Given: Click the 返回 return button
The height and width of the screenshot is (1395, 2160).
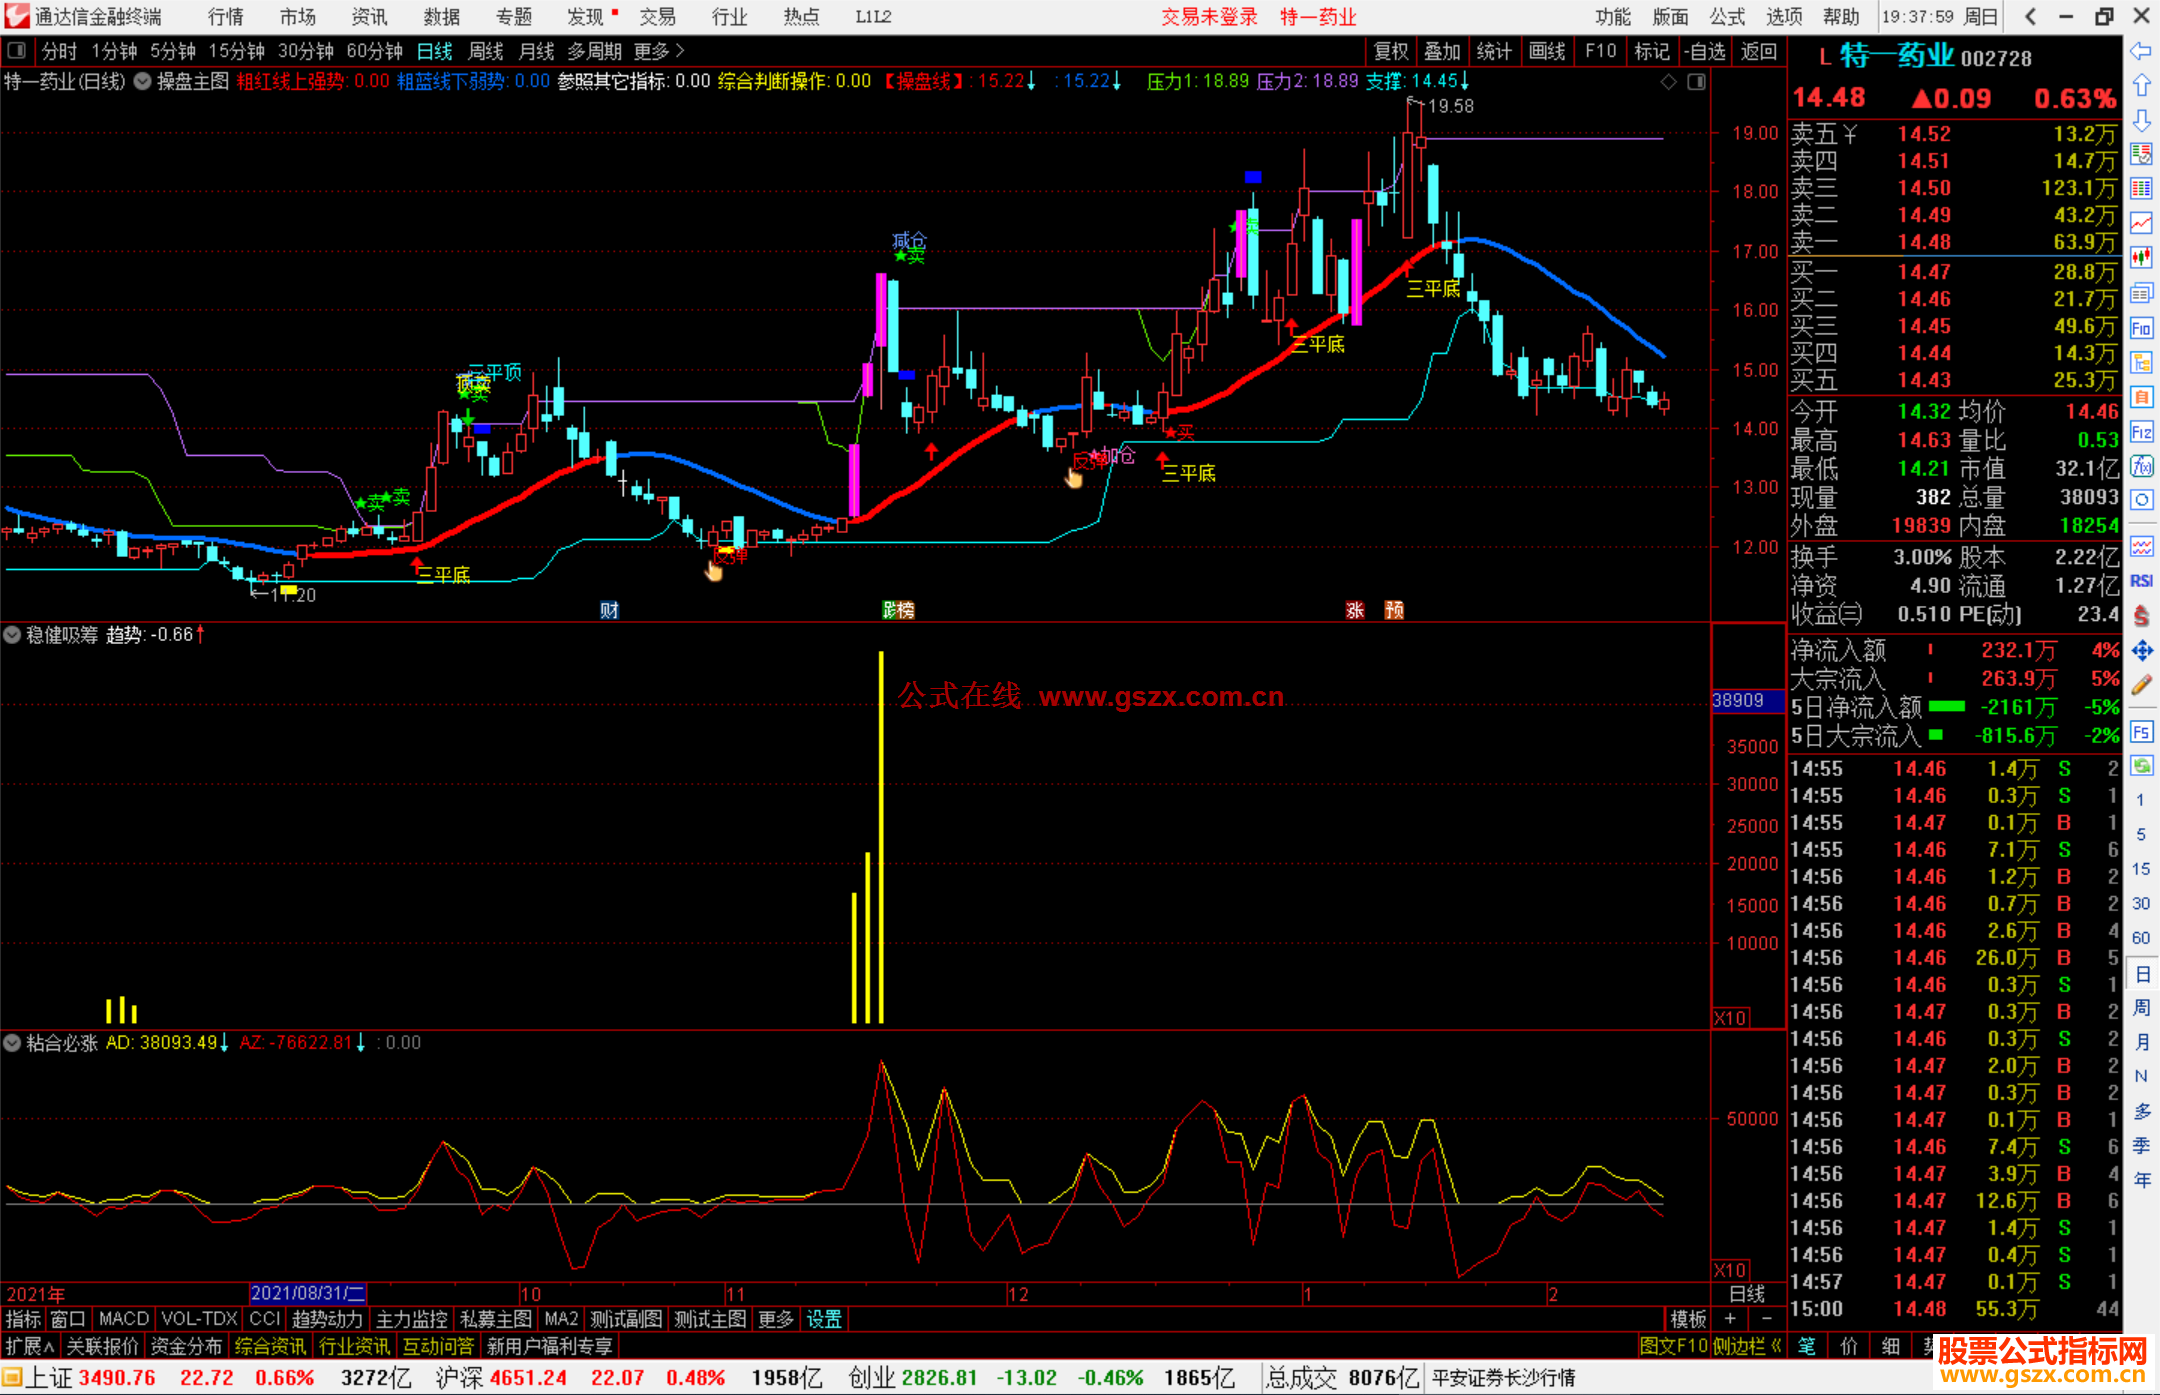Looking at the screenshot, I should [x=1759, y=51].
